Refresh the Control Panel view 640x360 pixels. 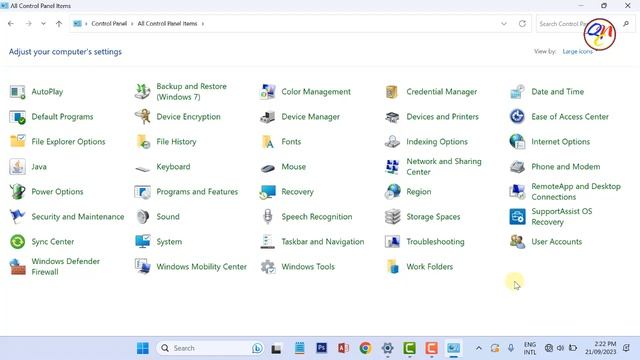pyautogui.click(x=522, y=24)
